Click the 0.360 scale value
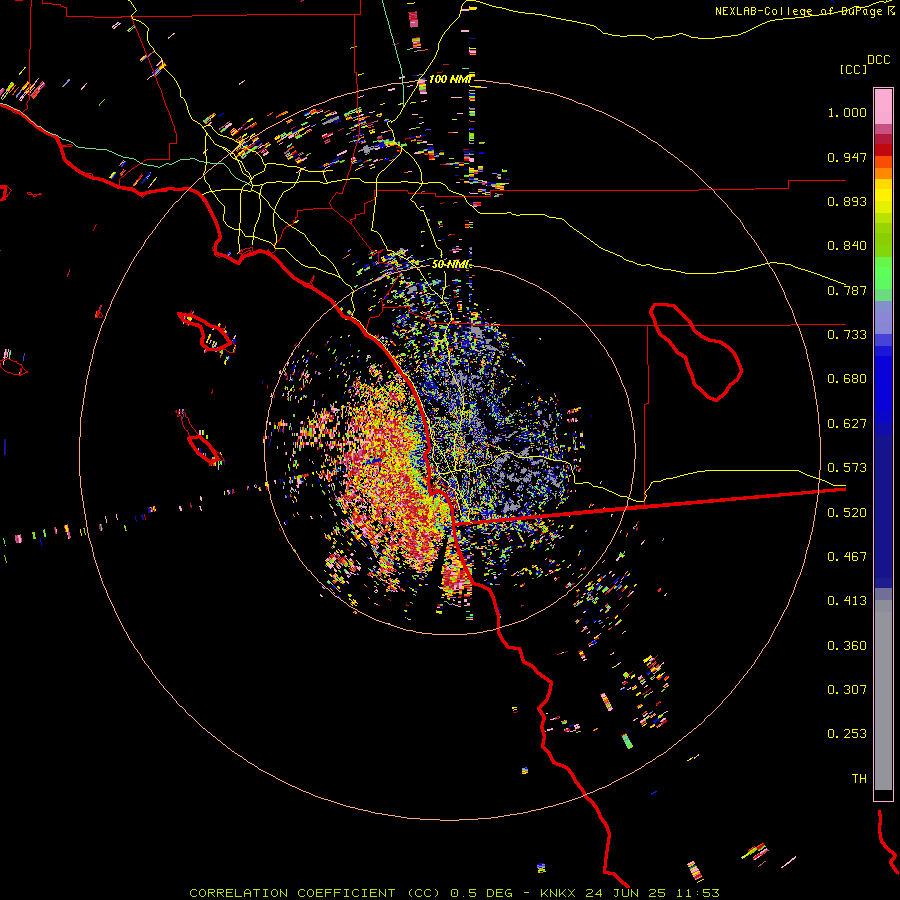 point(847,646)
